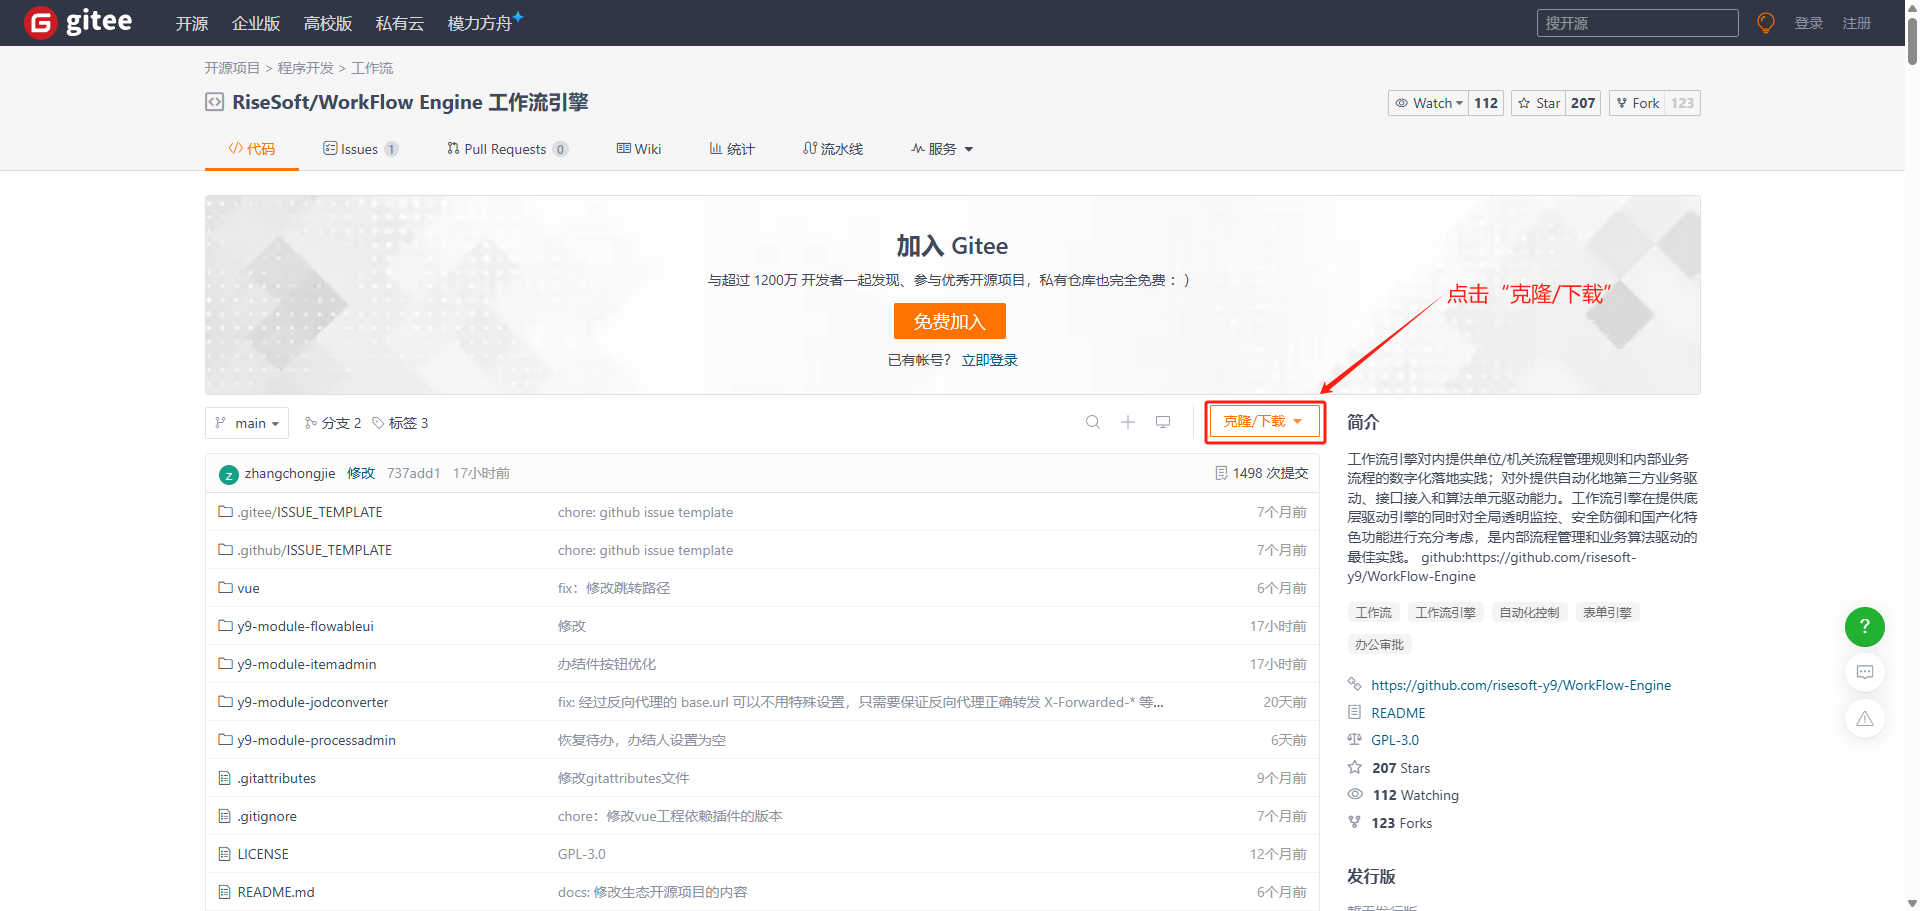Click the 登录 link in header
1920x911 pixels.
click(1809, 23)
